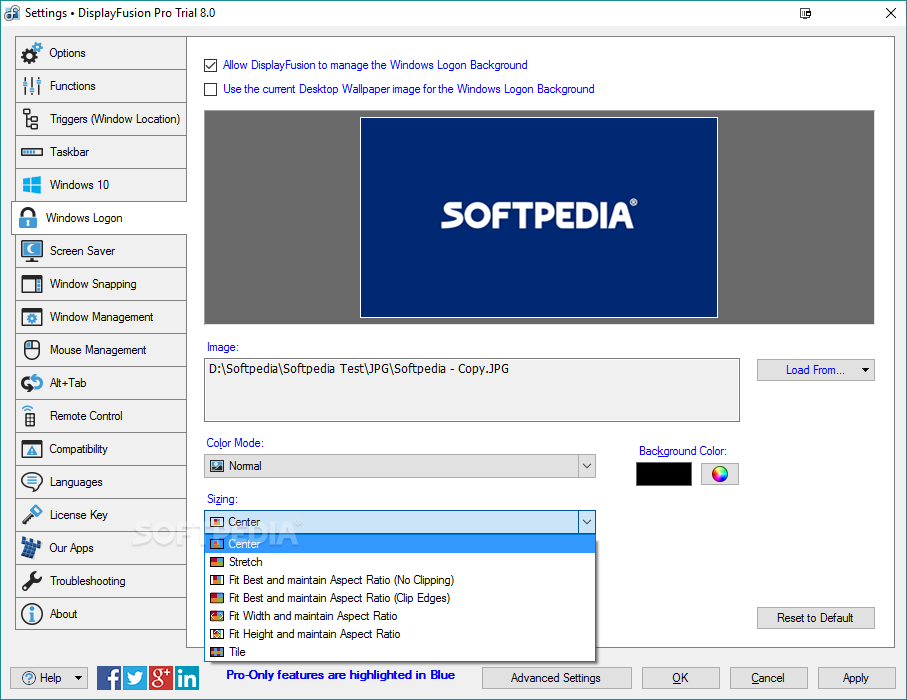The height and width of the screenshot is (700, 907).
Task: Choose Stretch in the Sizing list
Action: 400,562
